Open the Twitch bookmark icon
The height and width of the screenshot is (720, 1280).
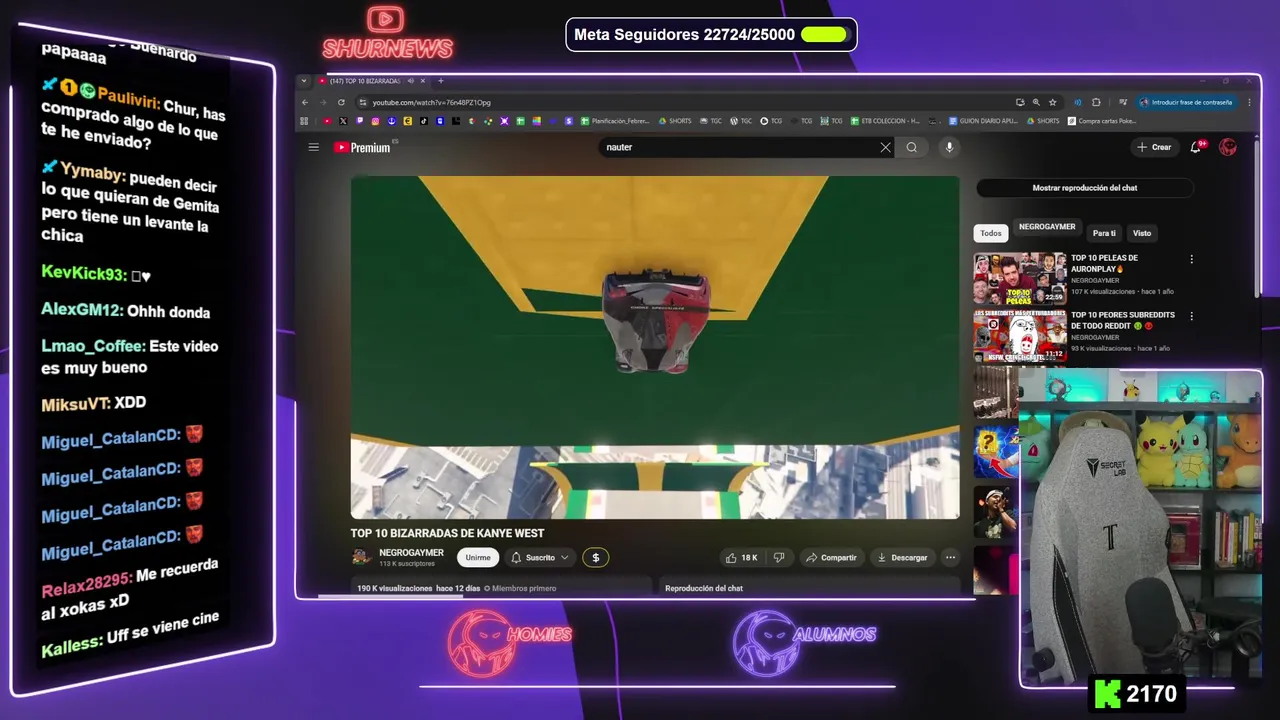(360, 121)
